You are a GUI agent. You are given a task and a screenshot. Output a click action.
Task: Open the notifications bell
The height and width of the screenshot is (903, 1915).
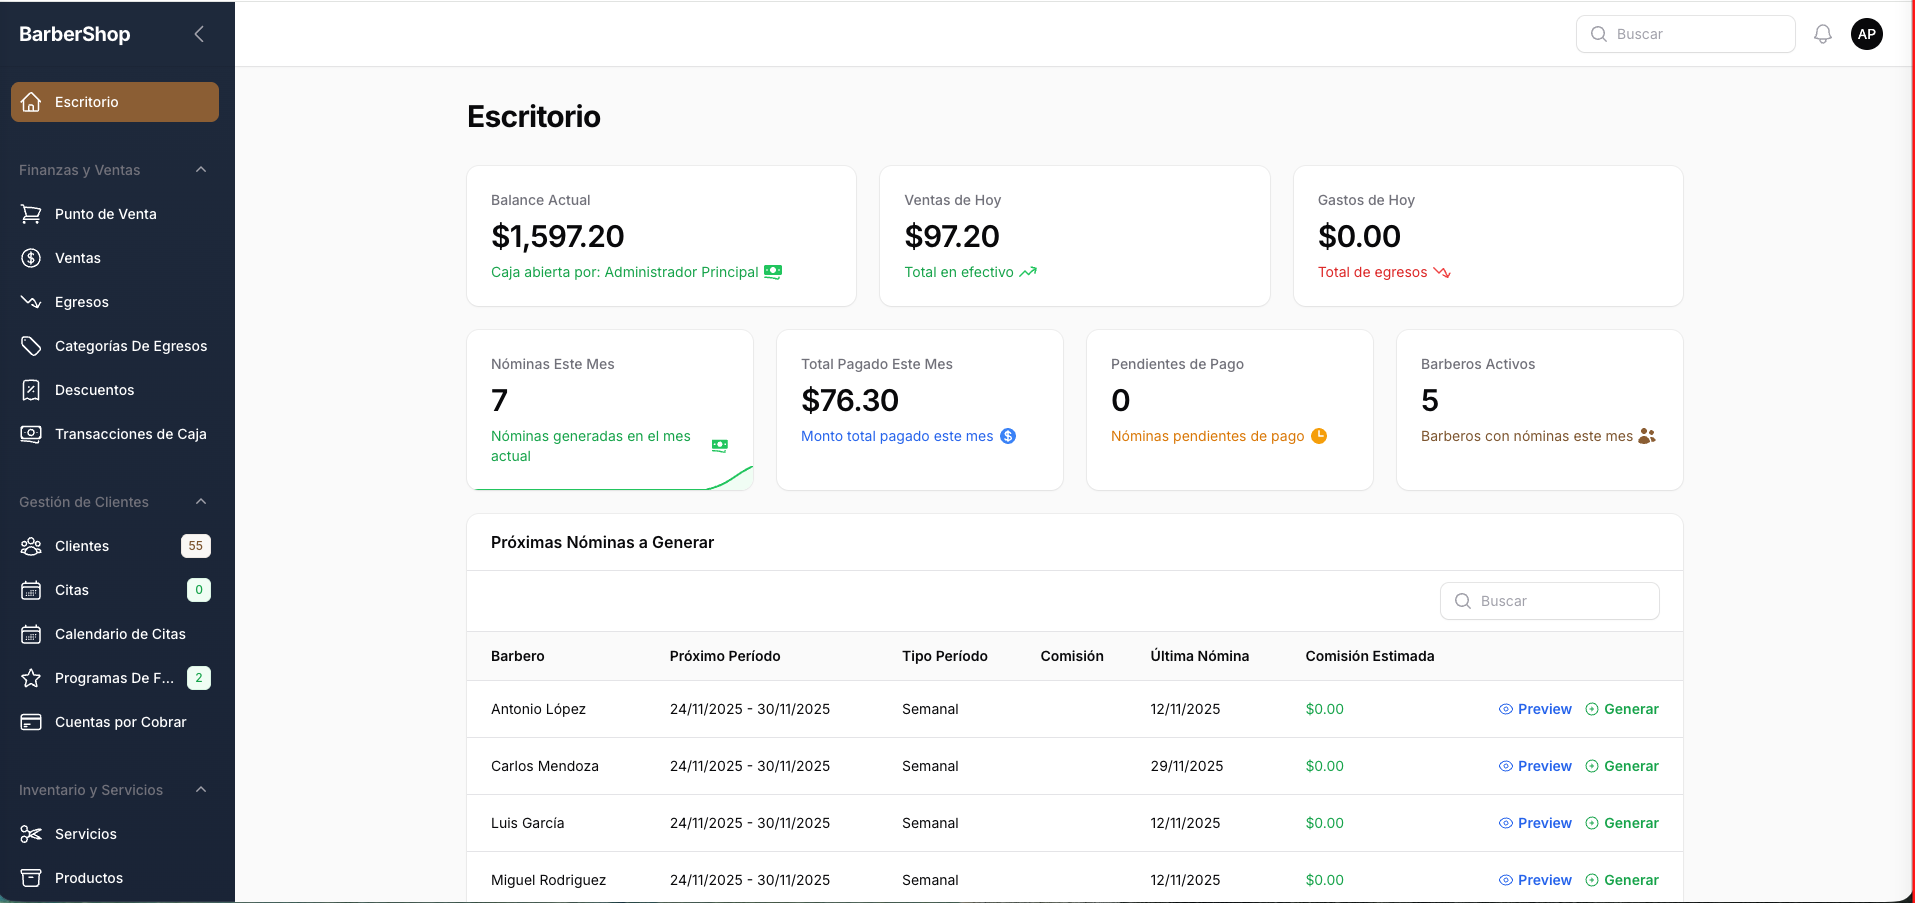coord(1823,34)
